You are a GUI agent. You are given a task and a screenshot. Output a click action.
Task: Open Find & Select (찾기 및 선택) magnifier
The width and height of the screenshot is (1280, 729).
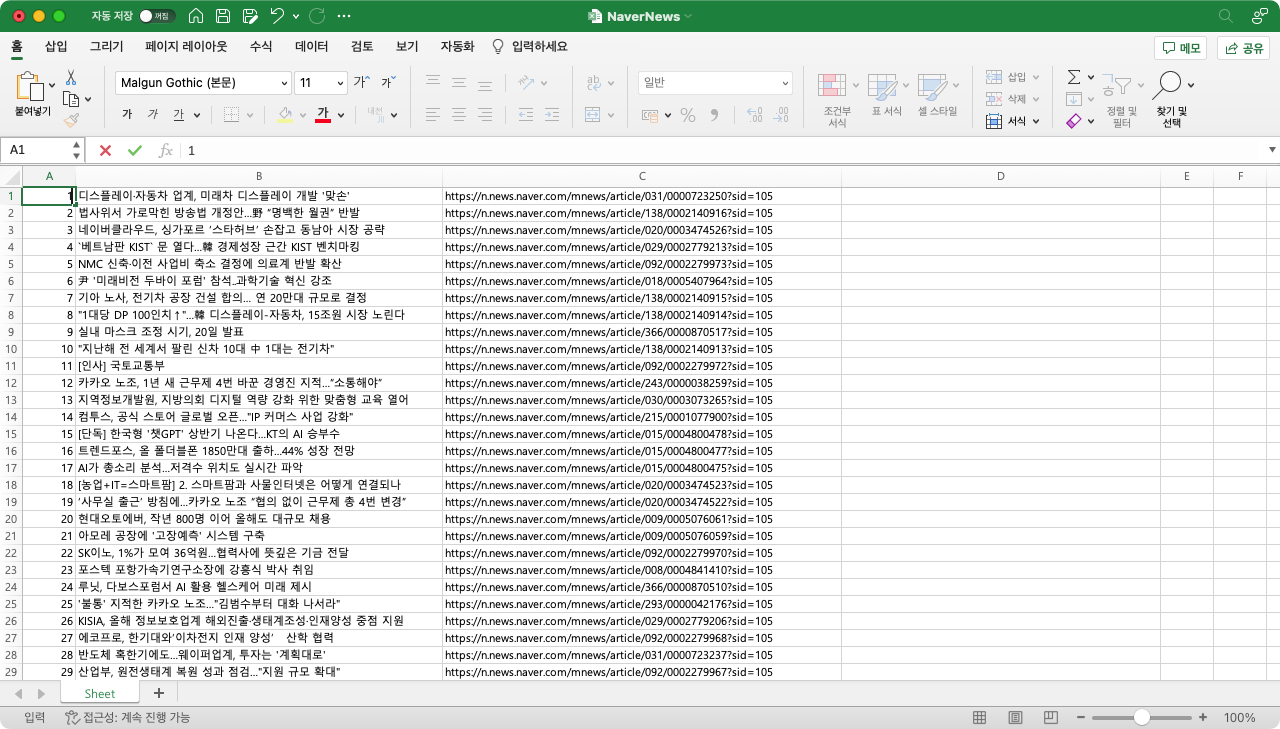(1171, 99)
